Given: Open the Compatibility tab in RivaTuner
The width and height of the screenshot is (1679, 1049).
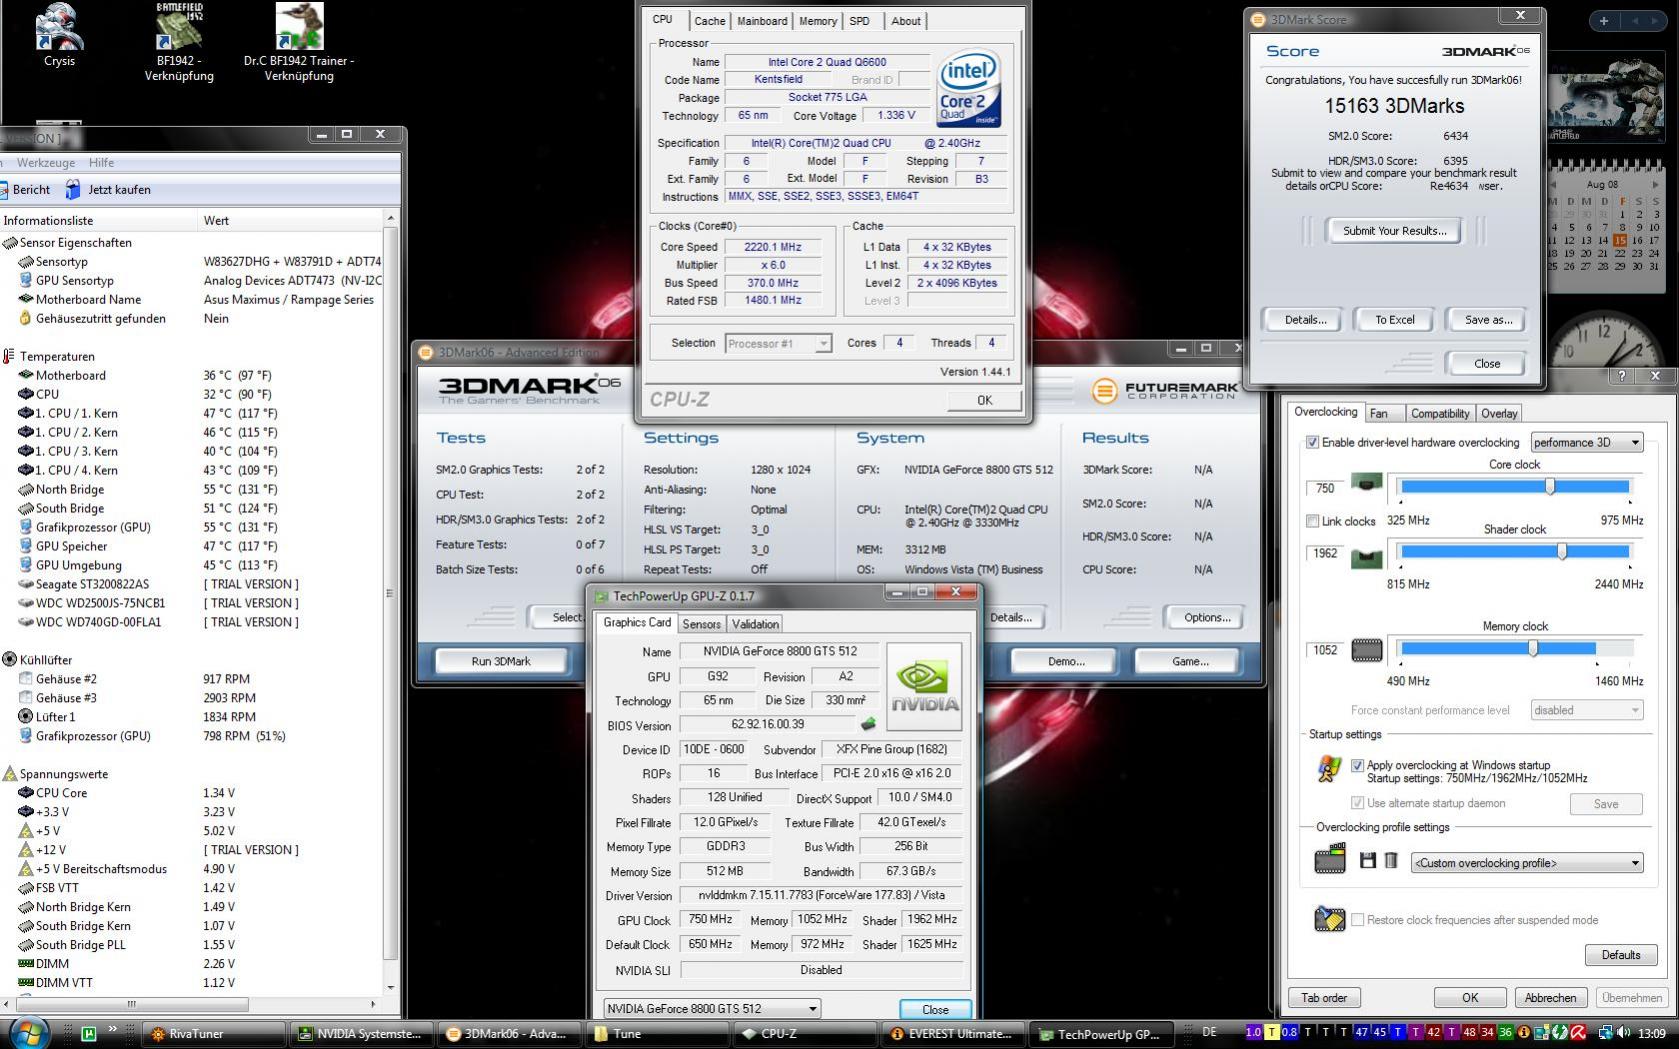Looking at the screenshot, I should [x=1440, y=414].
